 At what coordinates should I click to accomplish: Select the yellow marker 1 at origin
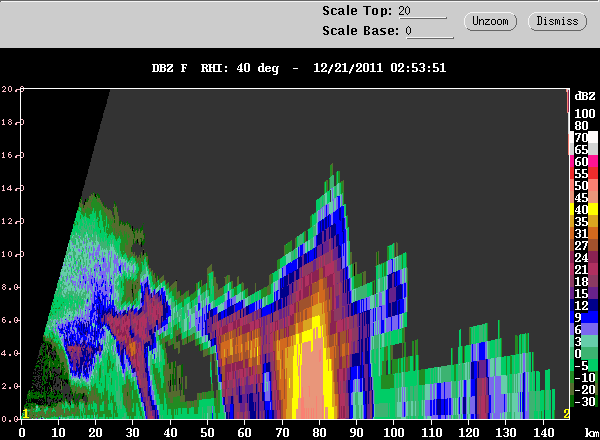pyautogui.click(x=25, y=414)
